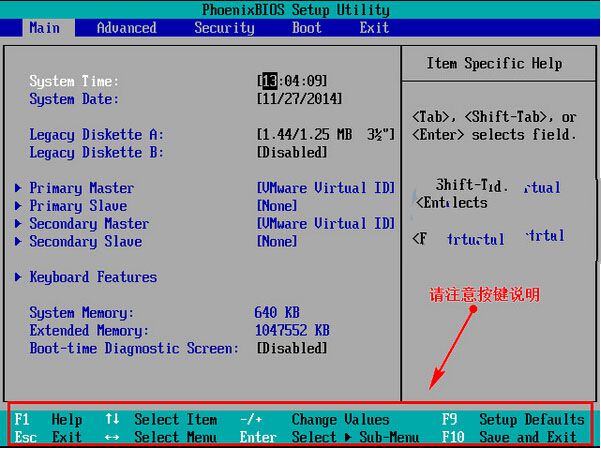This screenshot has height=449, width=601.
Task: Click F1 Help in bottom key bar
Action: pos(48,419)
